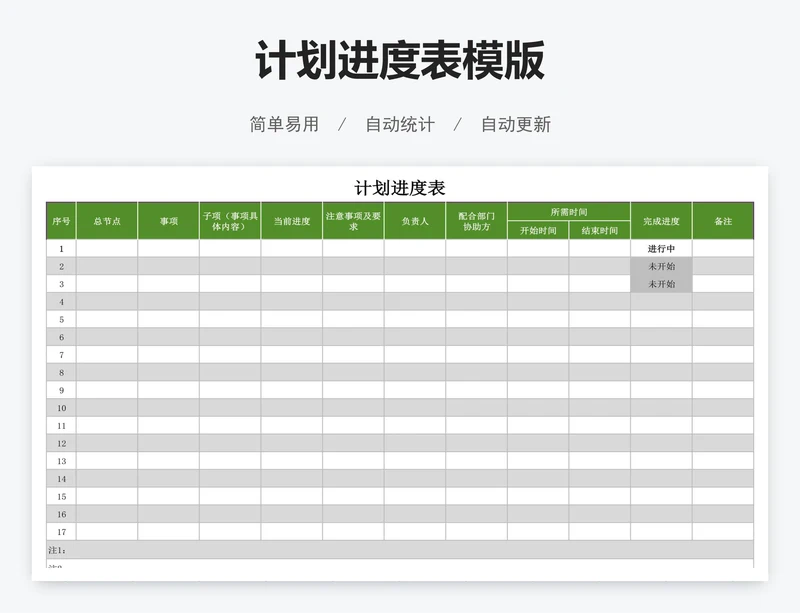Select the 总节点 header cell
The height and width of the screenshot is (613, 800).
pyautogui.click(x=107, y=221)
